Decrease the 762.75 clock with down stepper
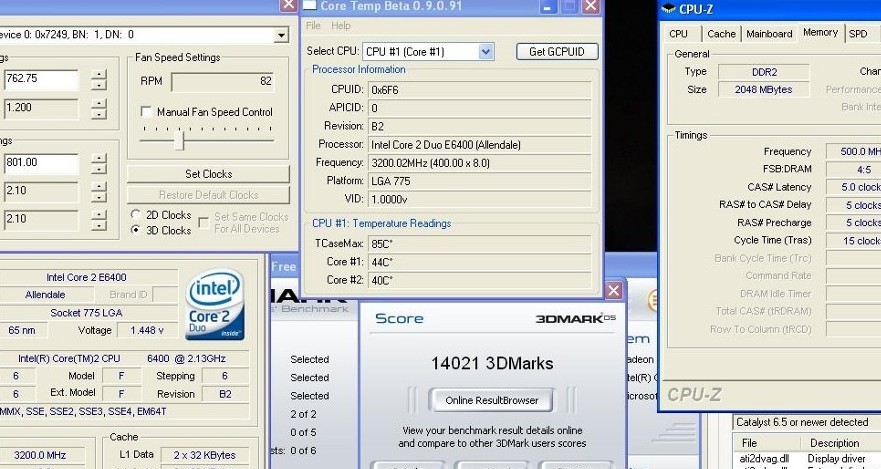The height and width of the screenshot is (469, 881). [99, 85]
